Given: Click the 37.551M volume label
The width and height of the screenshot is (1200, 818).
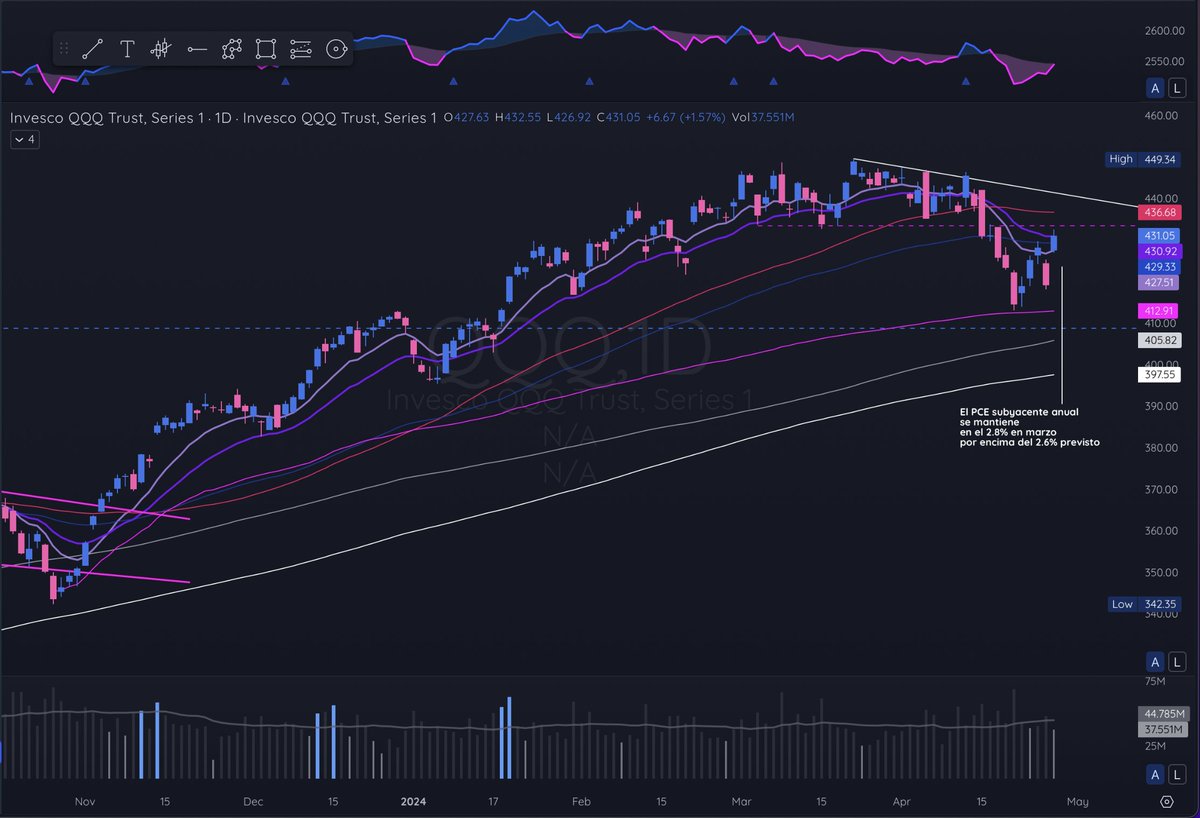Looking at the screenshot, I should coord(1163,730).
